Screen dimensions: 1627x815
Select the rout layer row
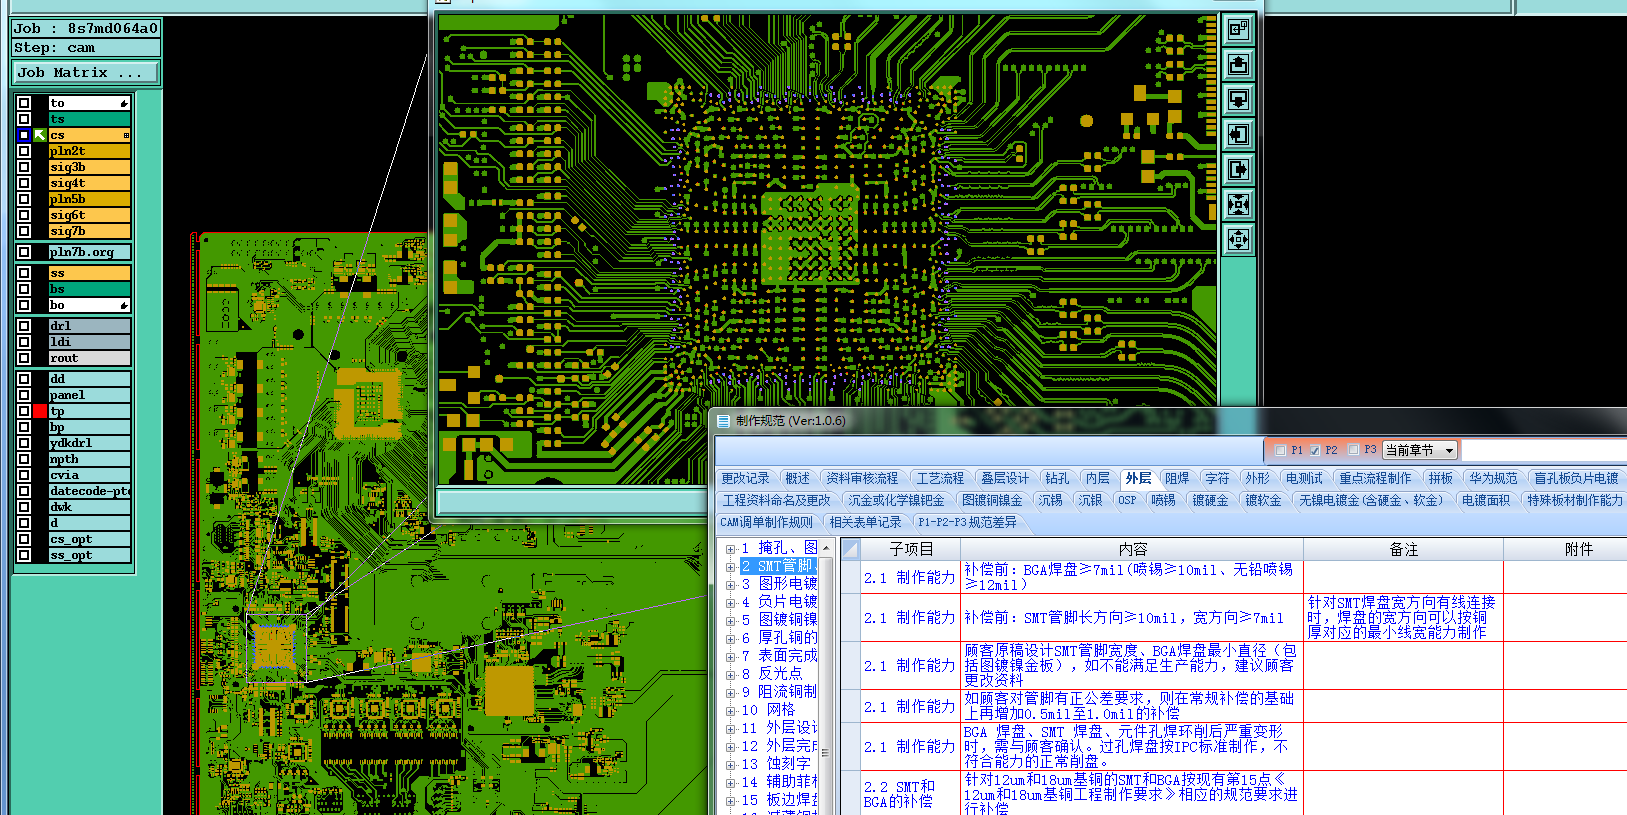[x=89, y=358]
